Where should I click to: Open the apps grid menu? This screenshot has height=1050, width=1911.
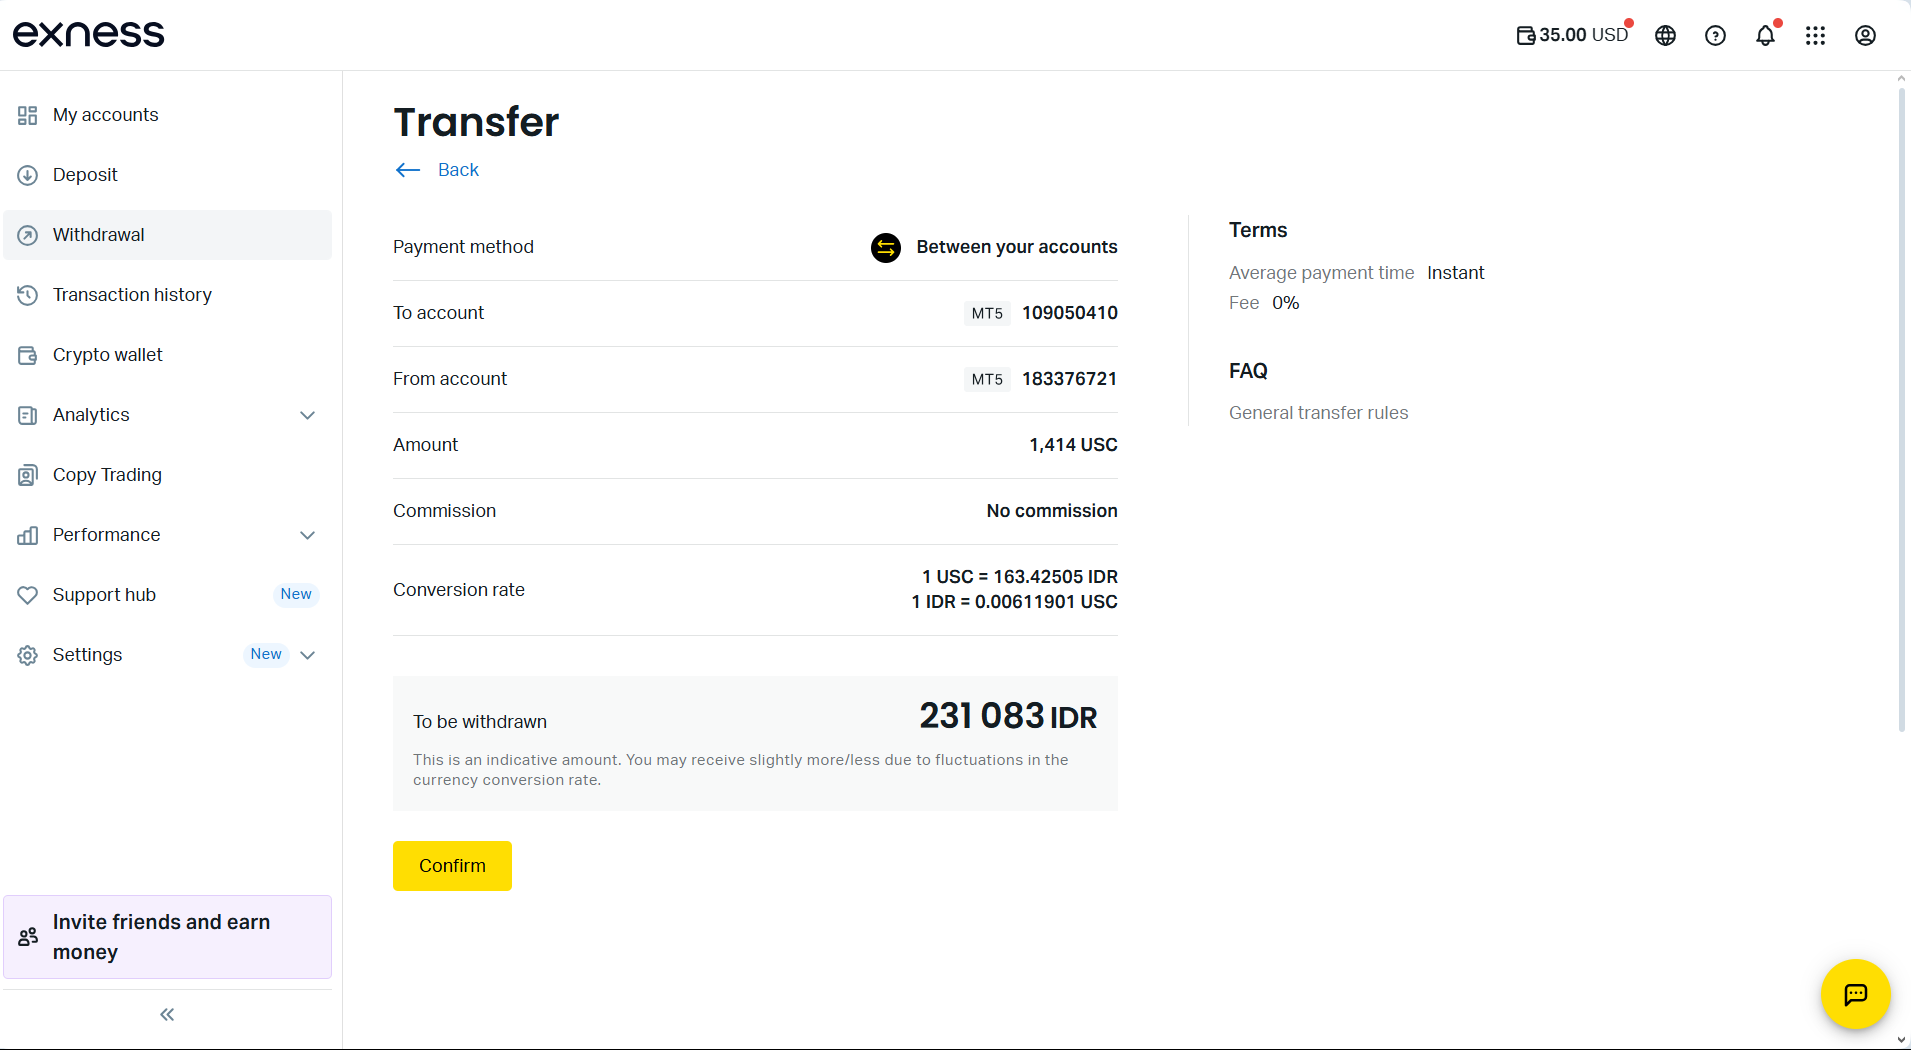pyautogui.click(x=1815, y=36)
